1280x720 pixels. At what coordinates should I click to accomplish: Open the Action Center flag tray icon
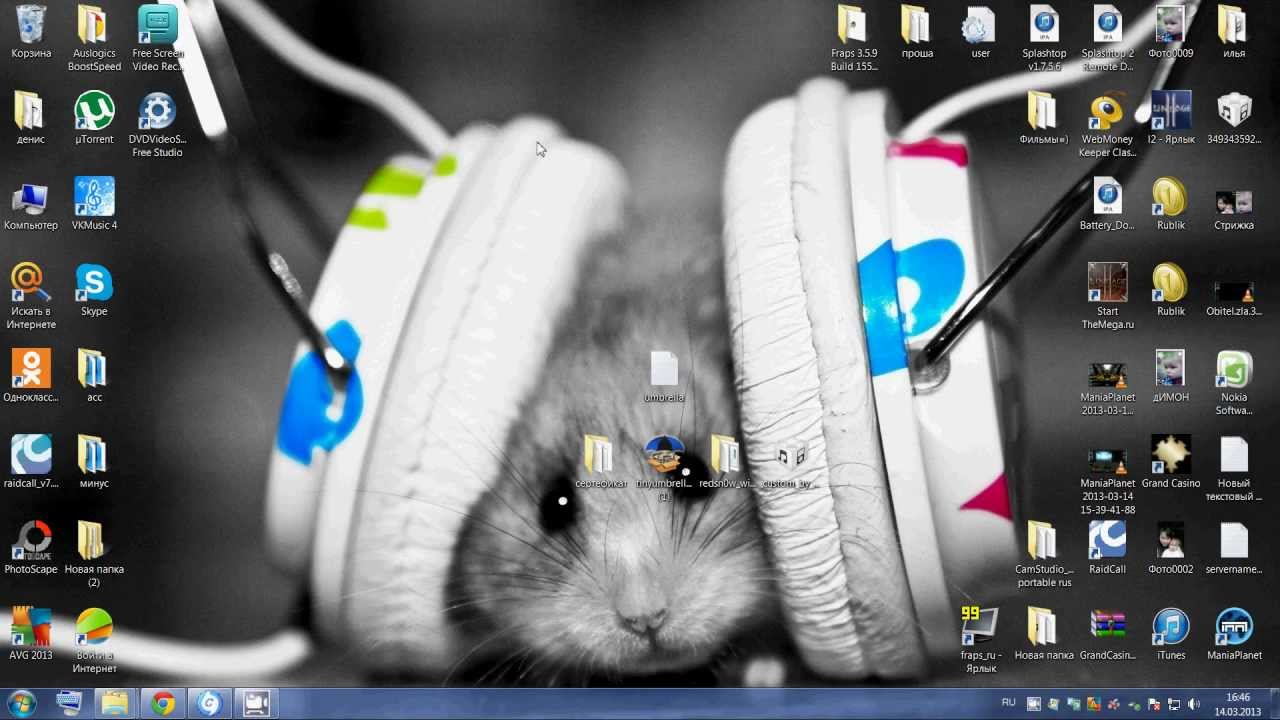point(1155,704)
